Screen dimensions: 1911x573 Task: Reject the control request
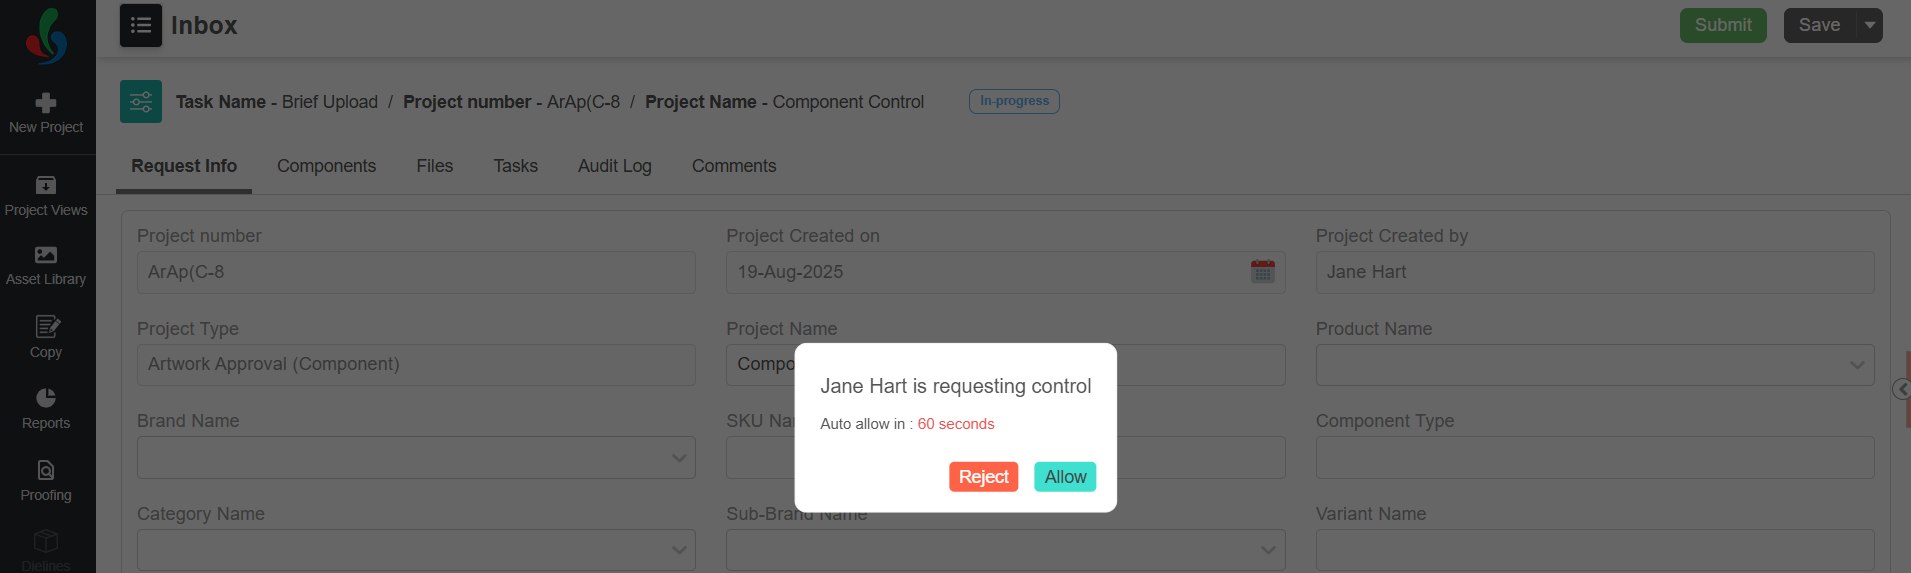(x=984, y=477)
